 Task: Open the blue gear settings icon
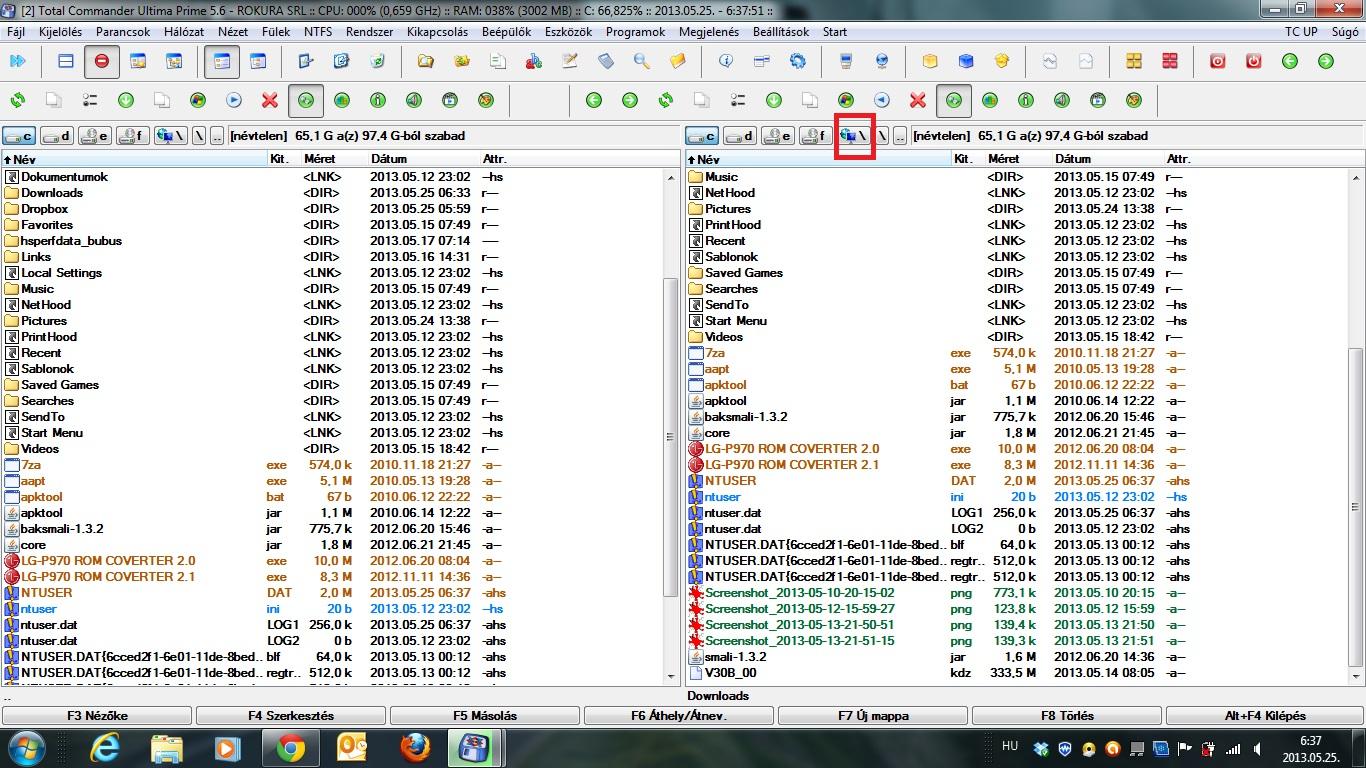pyautogui.click(x=798, y=62)
